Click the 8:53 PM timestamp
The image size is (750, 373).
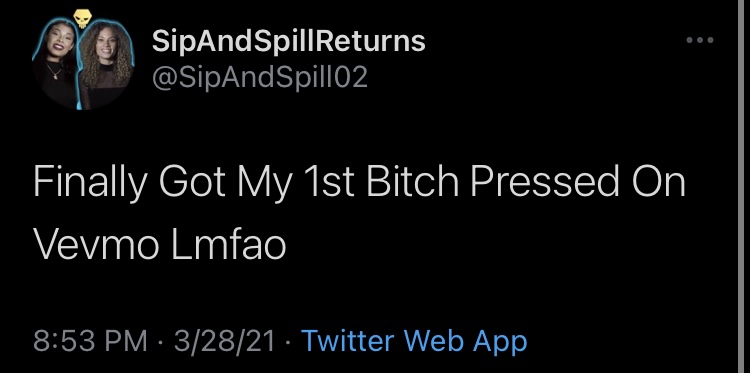[90, 341]
